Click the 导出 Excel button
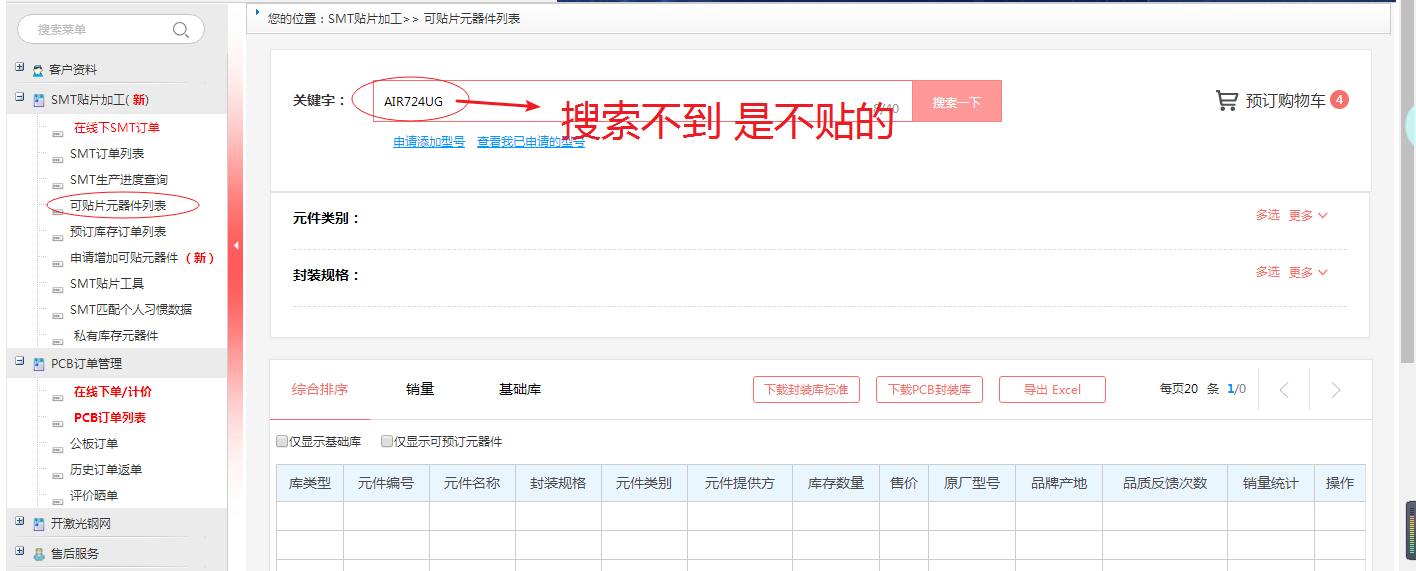Image resolution: width=1416 pixels, height=571 pixels. click(x=1052, y=390)
